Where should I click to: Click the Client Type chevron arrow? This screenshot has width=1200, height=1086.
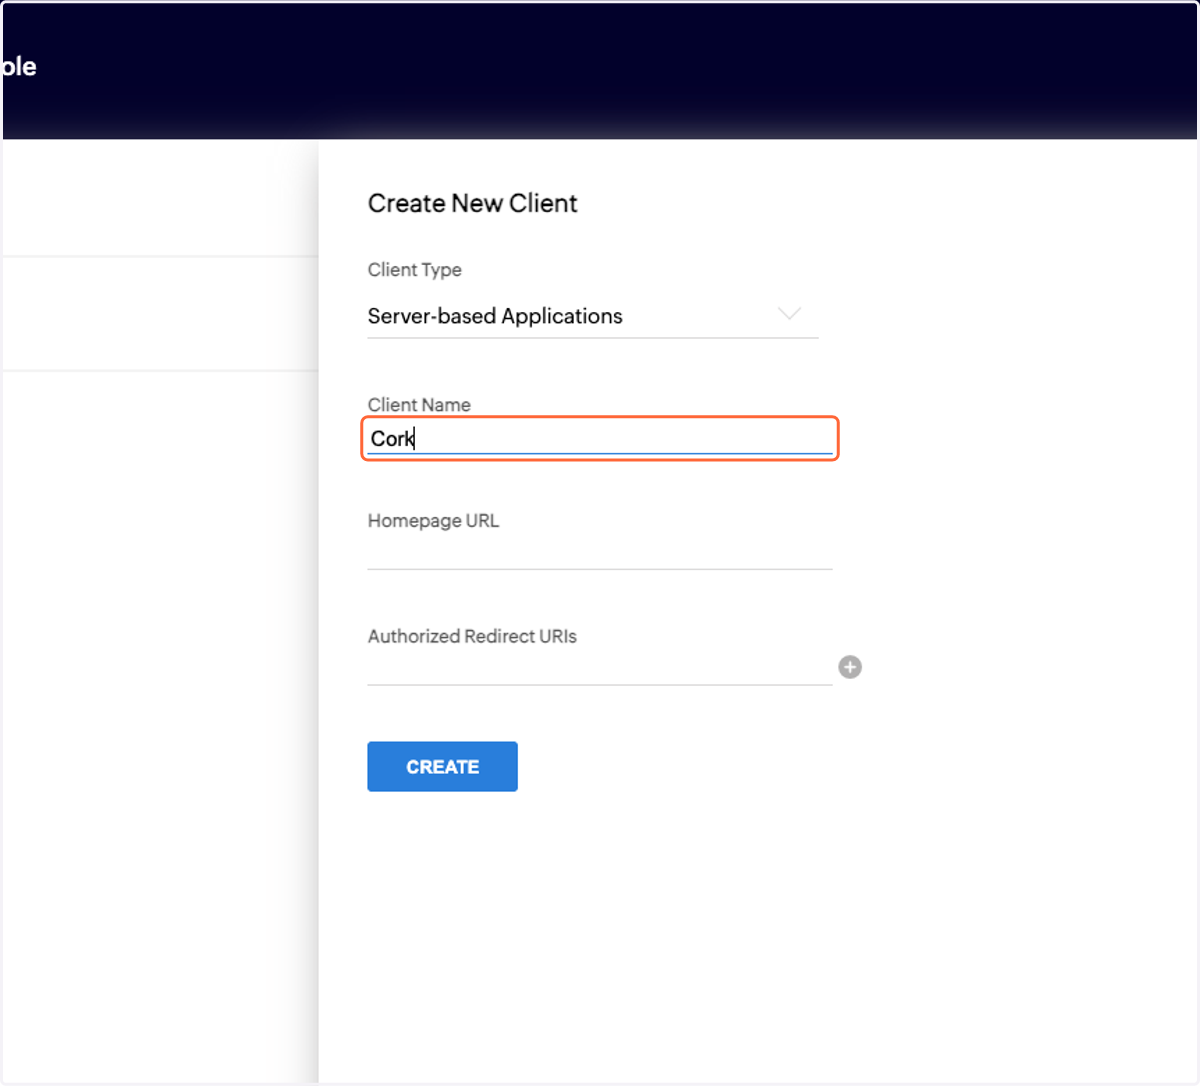pyautogui.click(x=789, y=314)
